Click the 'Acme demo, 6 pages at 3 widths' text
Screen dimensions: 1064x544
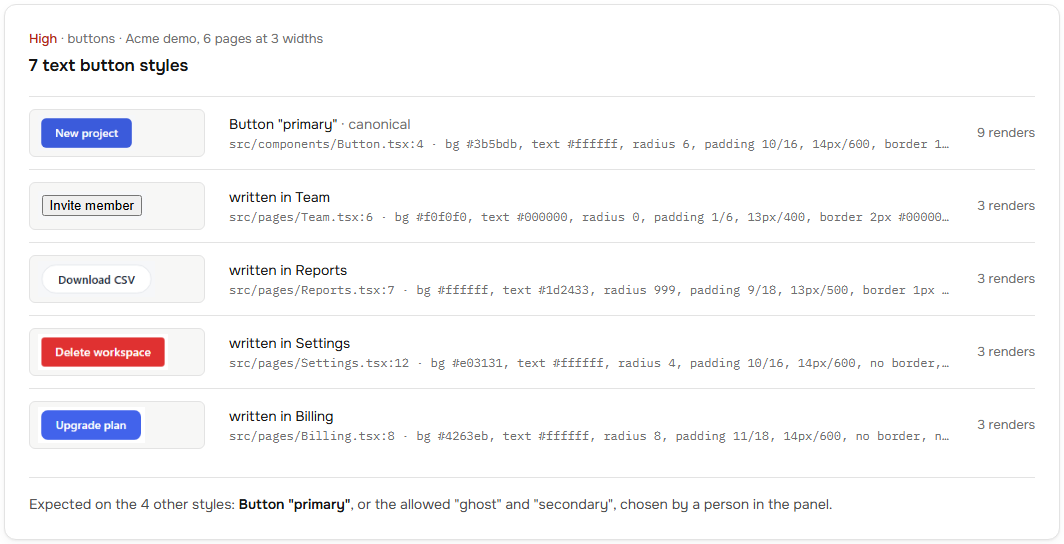pos(224,39)
